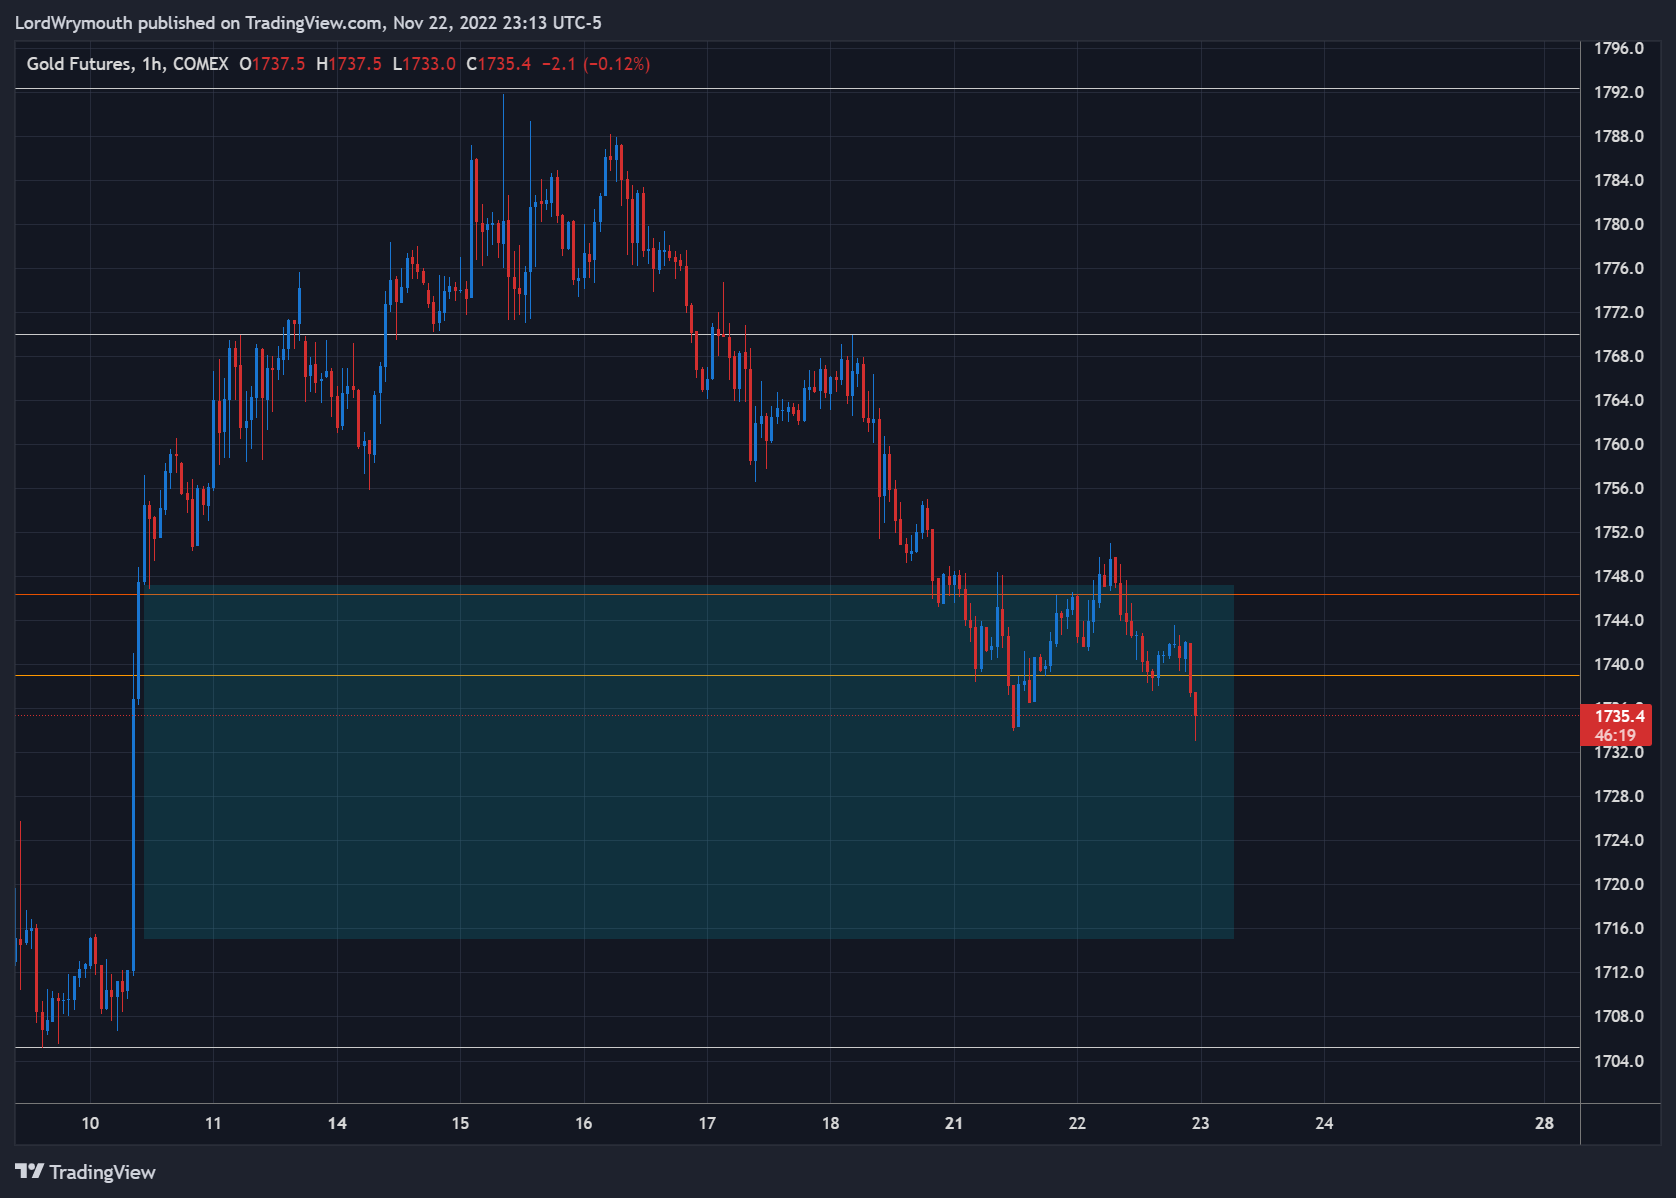Select the white horizontal line near 1792
Screen dimensions: 1676x1198
point(797,89)
